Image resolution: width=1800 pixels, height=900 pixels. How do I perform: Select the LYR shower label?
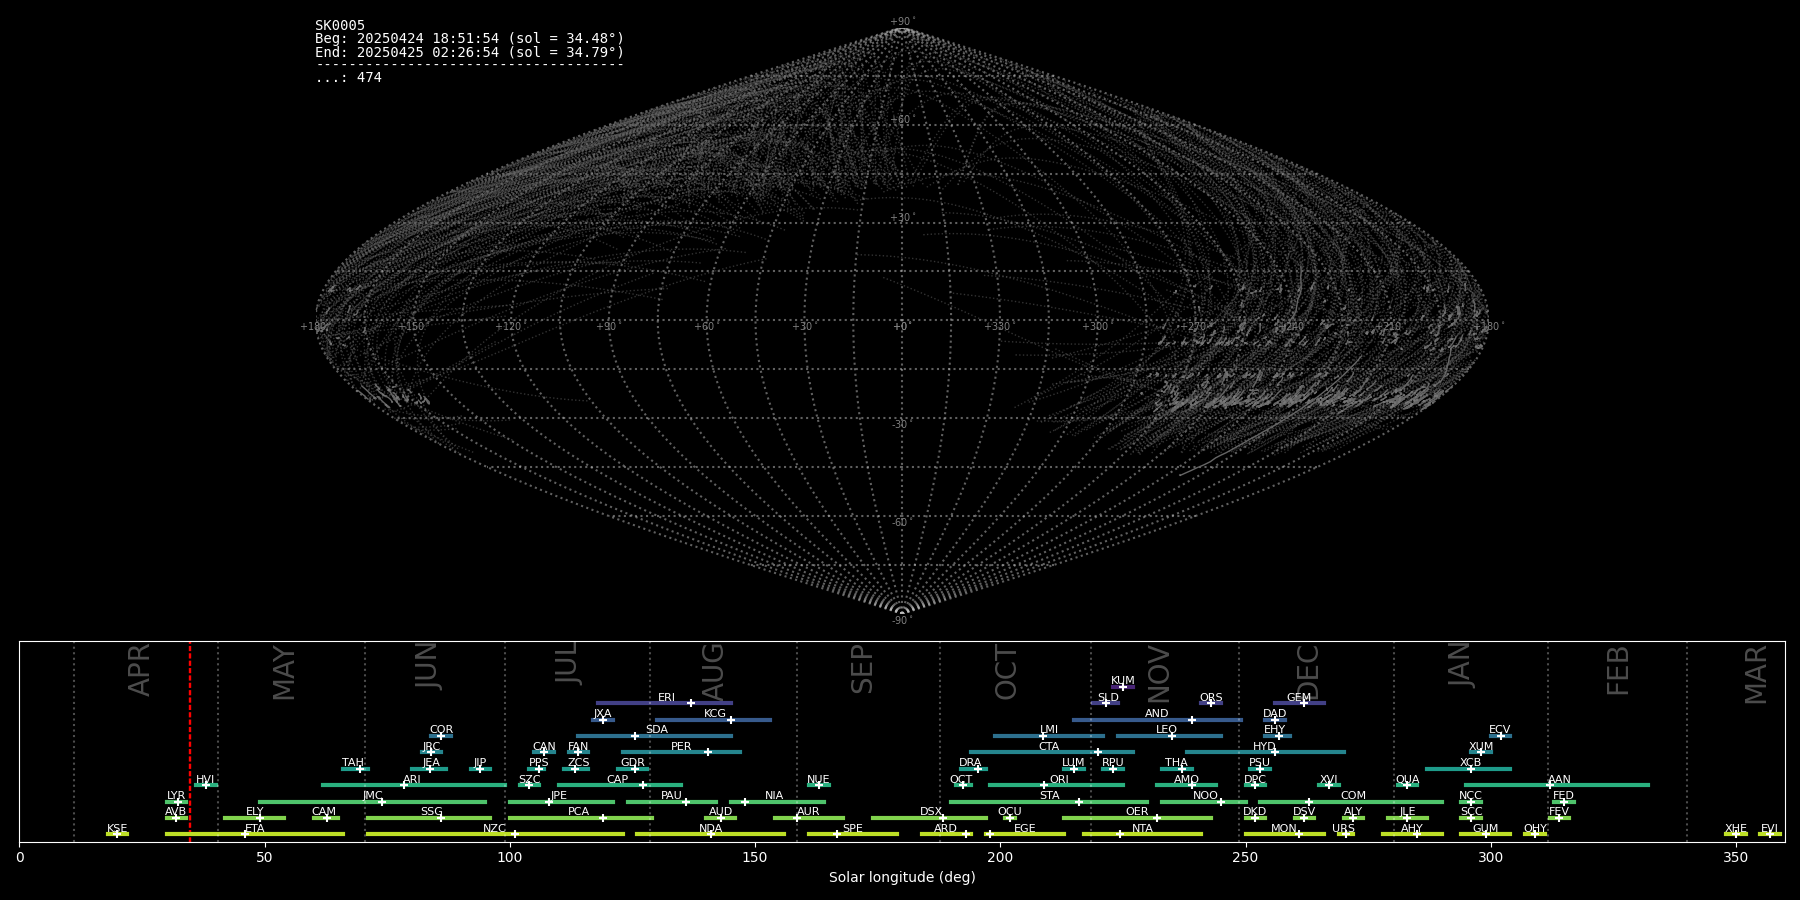coord(176,796)
